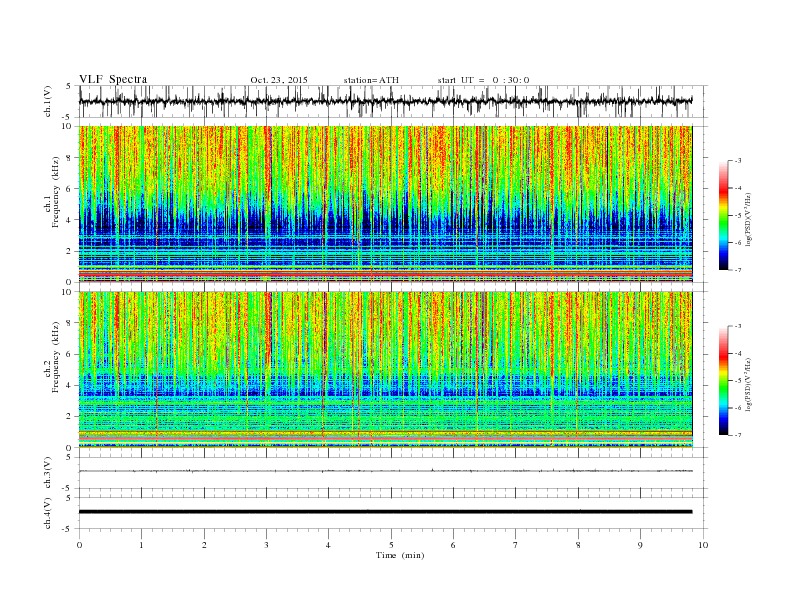792x612 pixels.
Task: Click the ch.1 frequency tick label "8"
Action: click(x=70, y=158)
